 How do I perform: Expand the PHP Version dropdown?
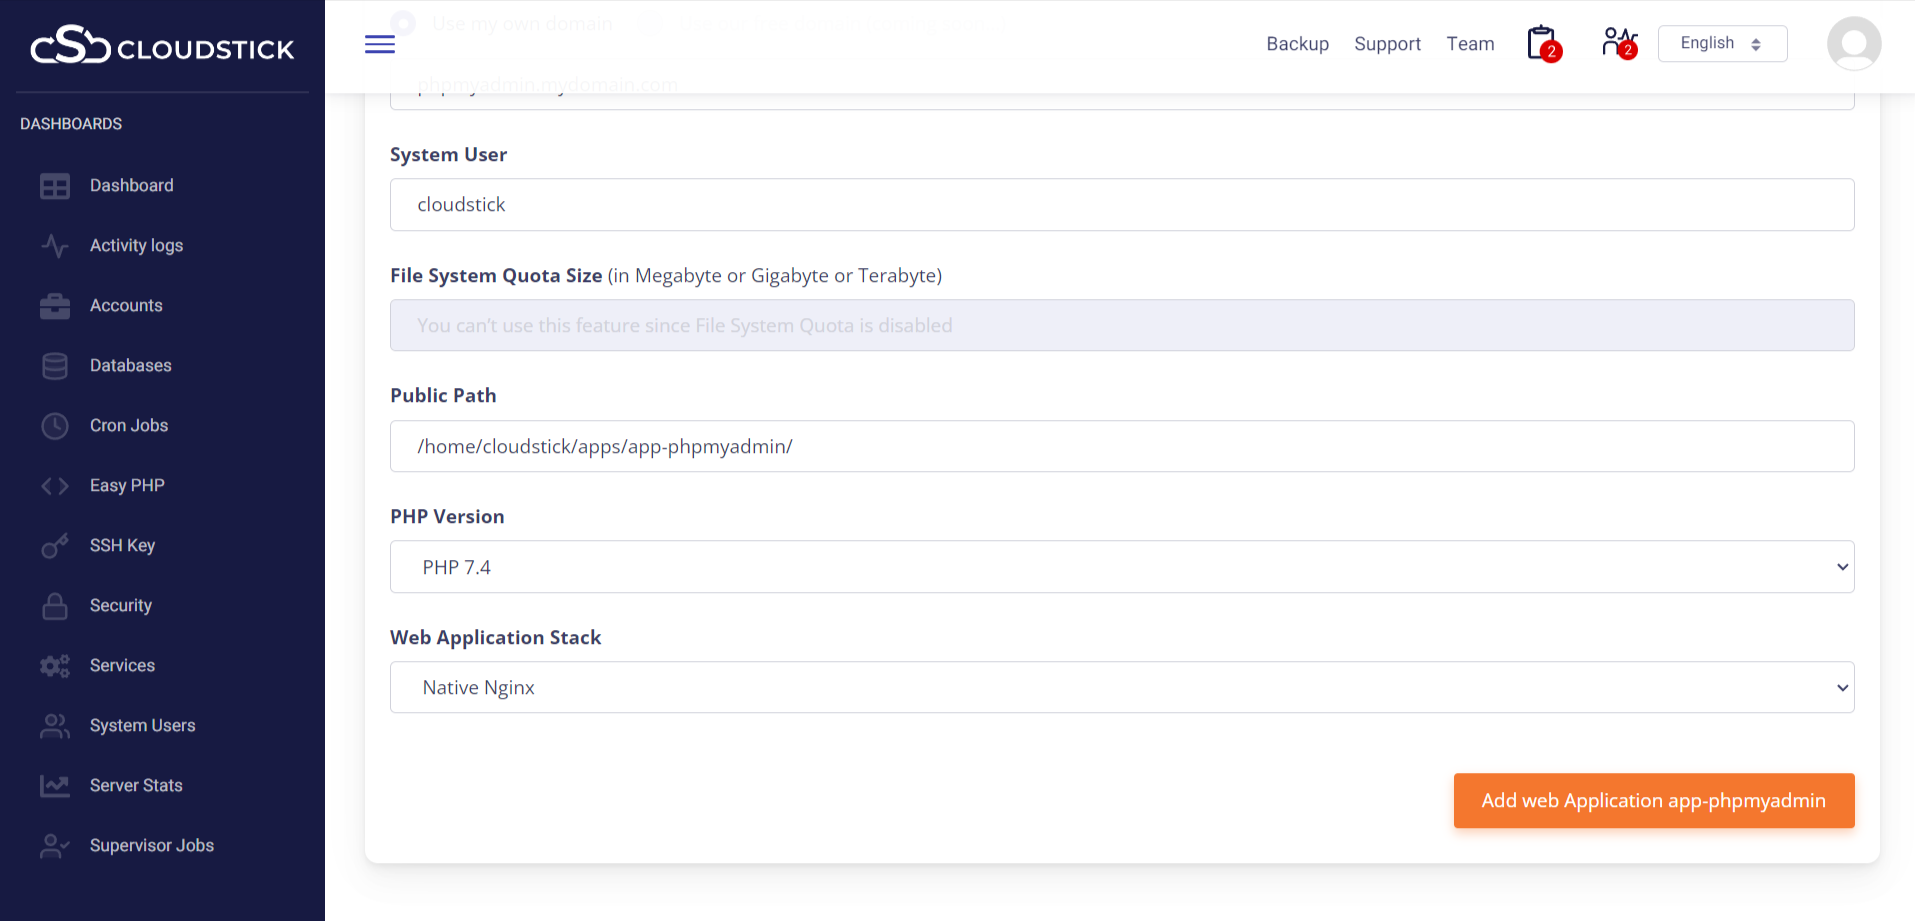point(1121,567)
